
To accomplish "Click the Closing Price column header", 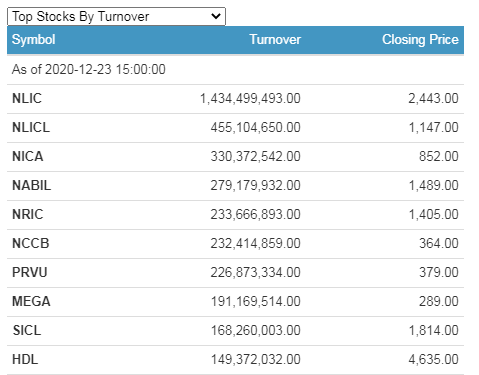I will (420, 40).
